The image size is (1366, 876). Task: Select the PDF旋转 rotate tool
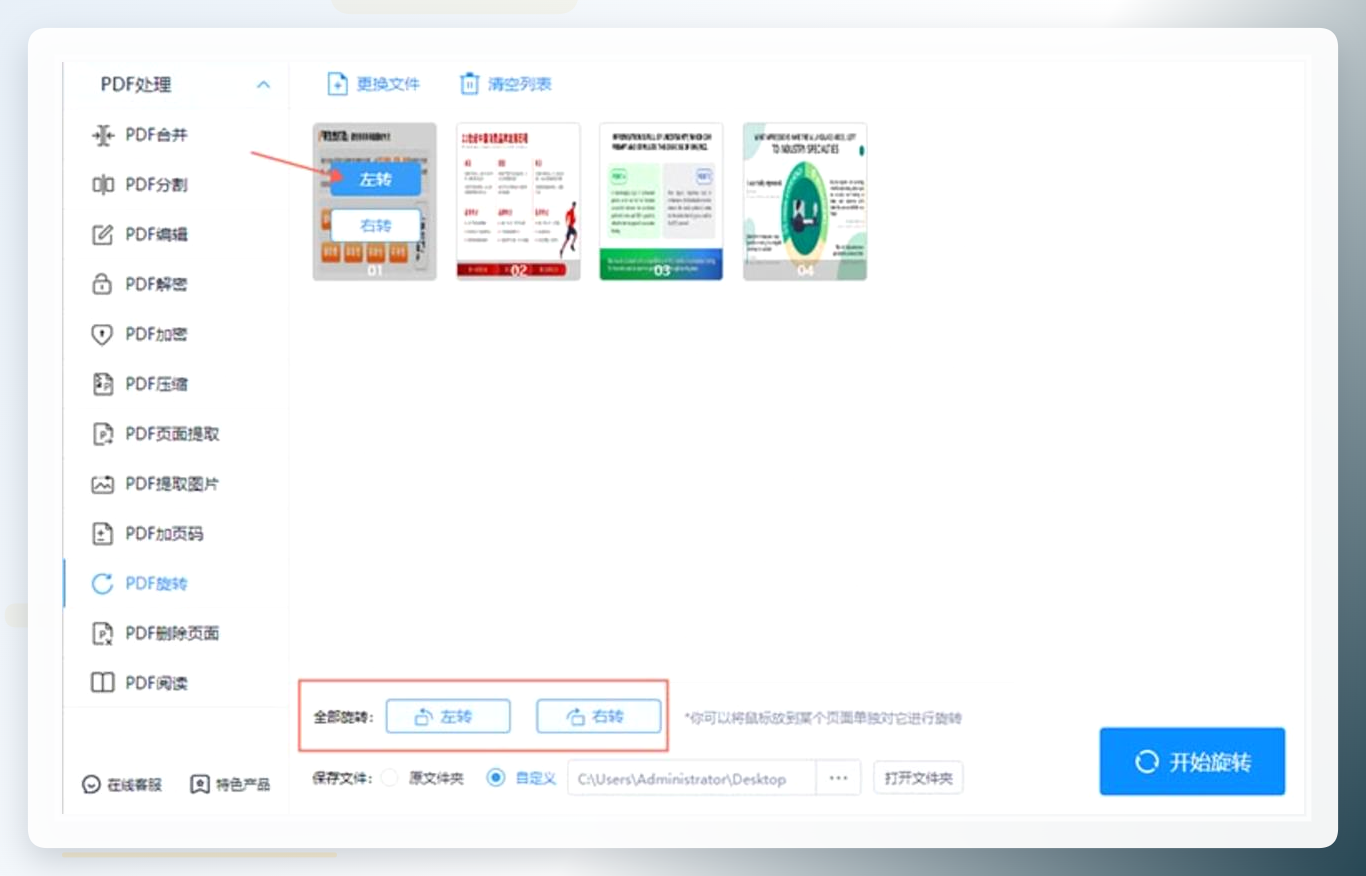140,584
